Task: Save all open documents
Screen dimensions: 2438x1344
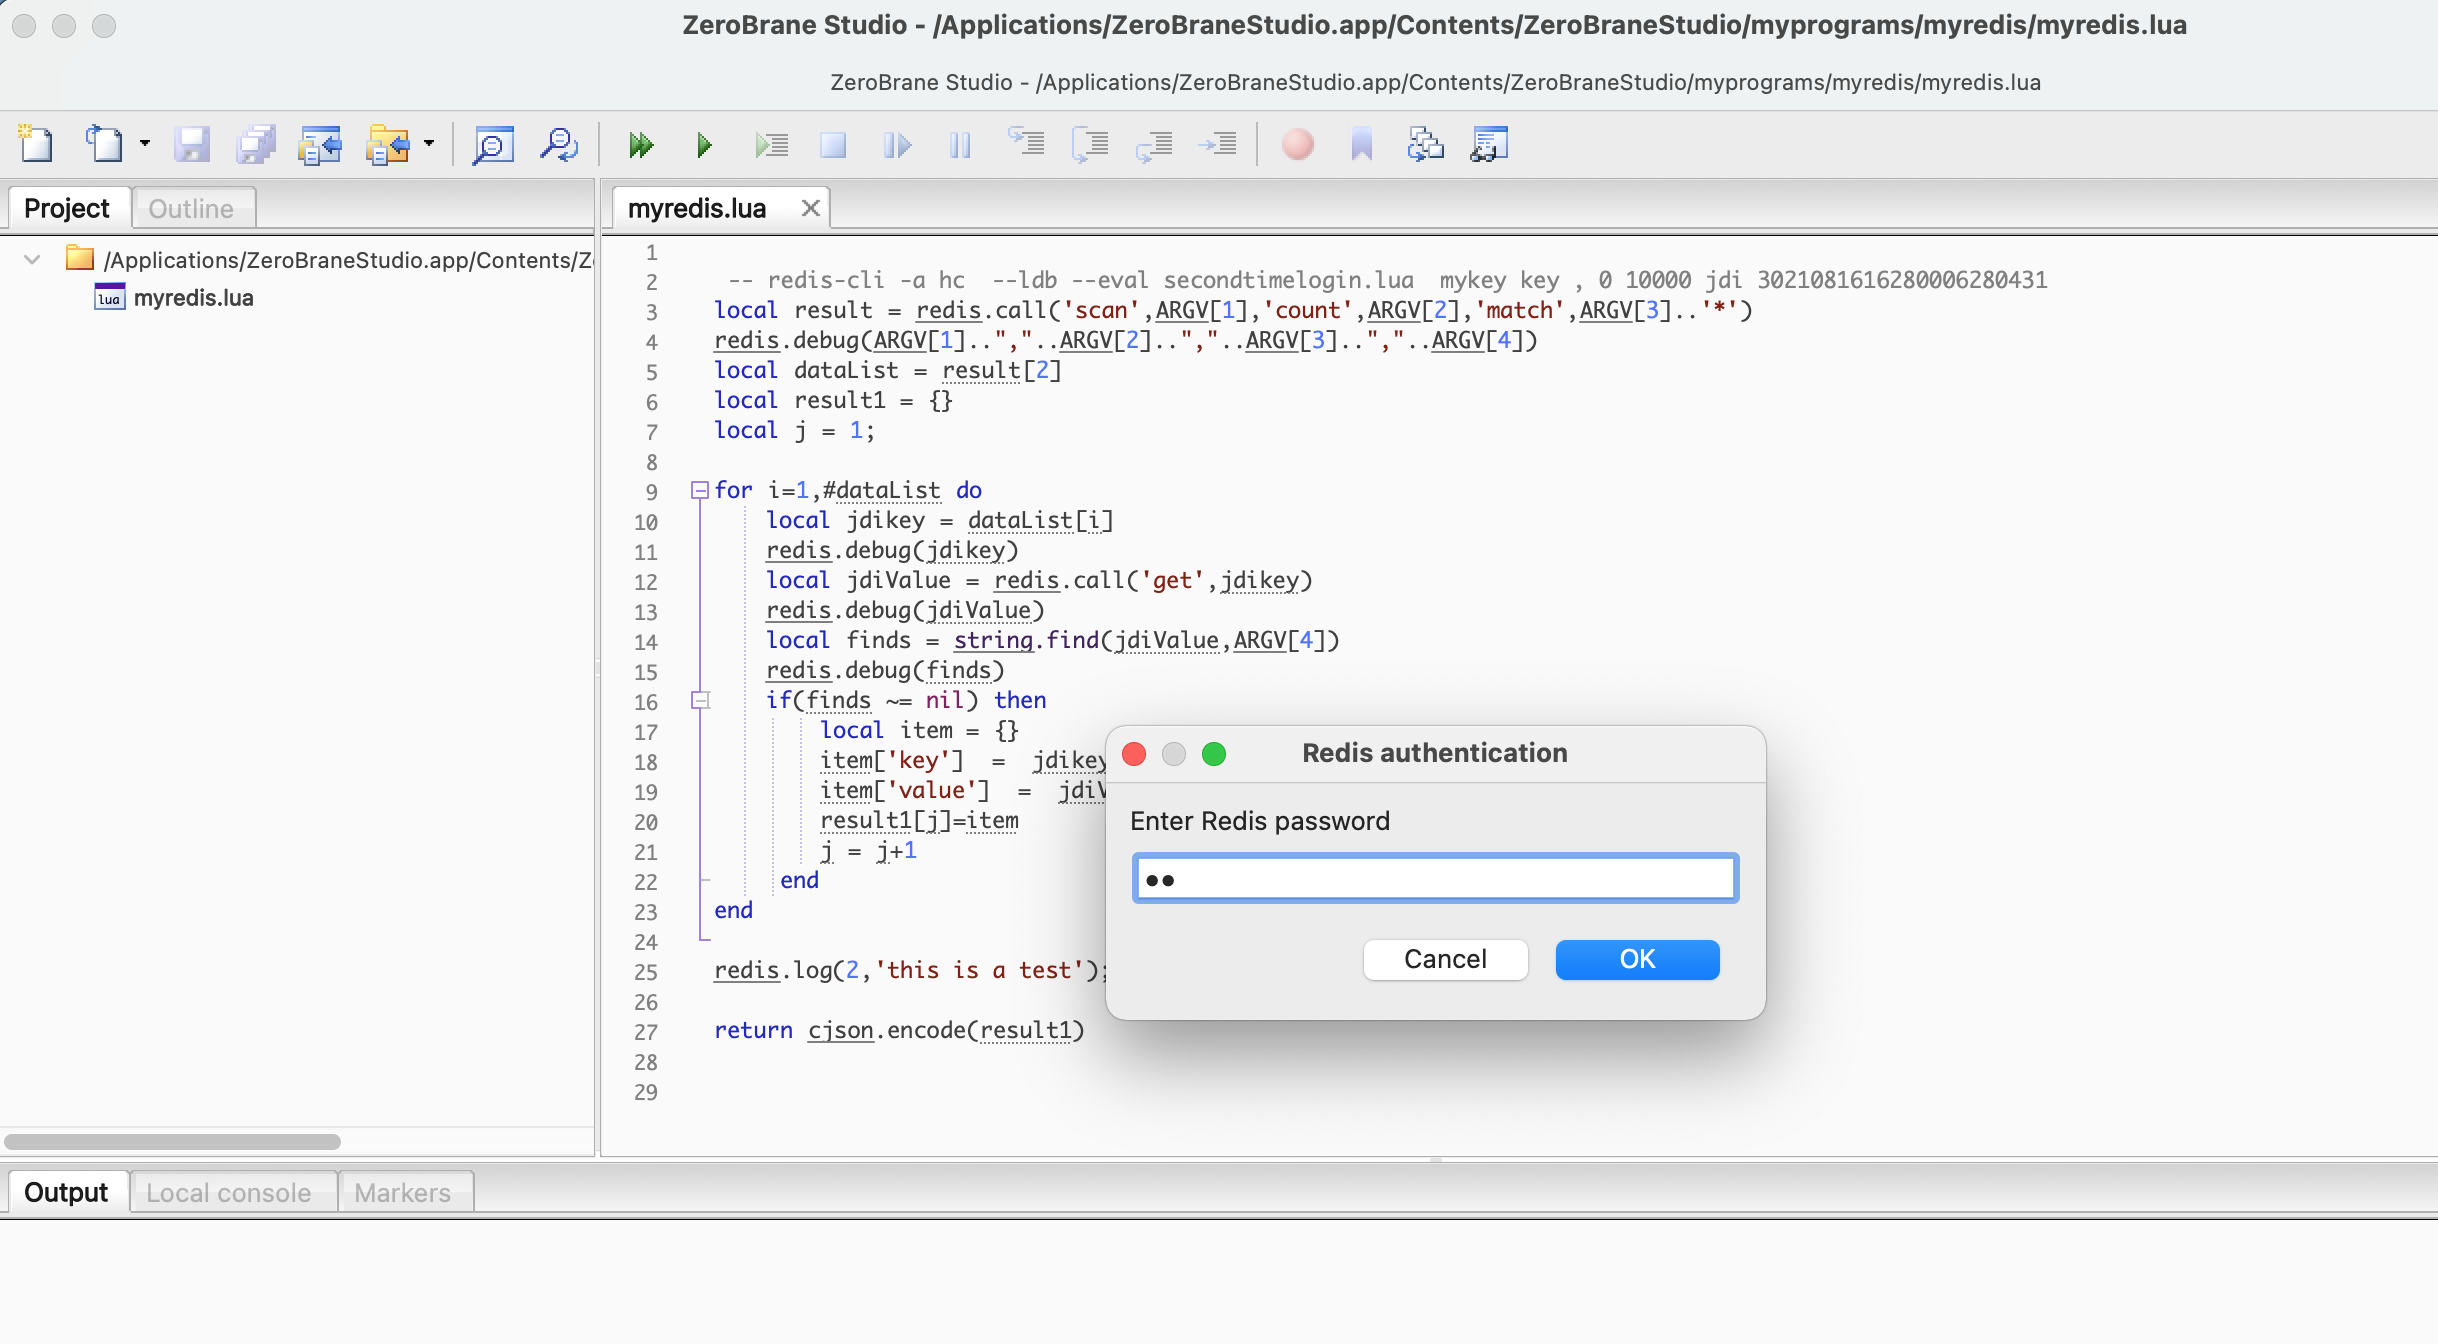Action: click(256, 145)
